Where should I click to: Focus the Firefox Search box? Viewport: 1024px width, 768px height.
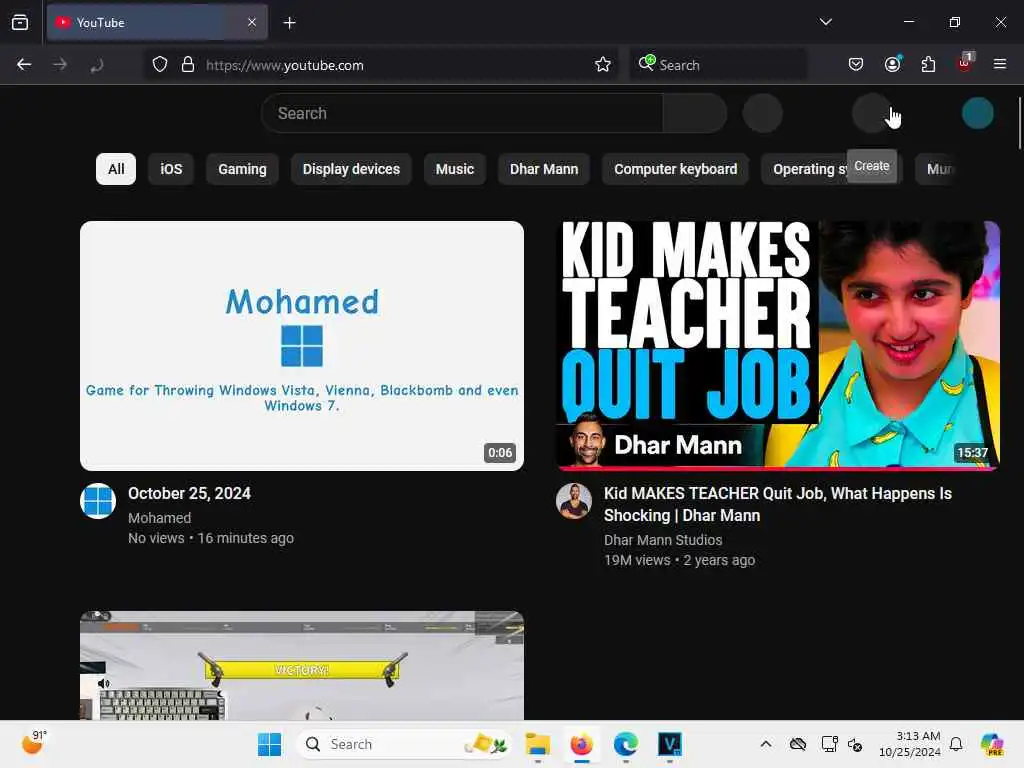click(x=718, y=65)
